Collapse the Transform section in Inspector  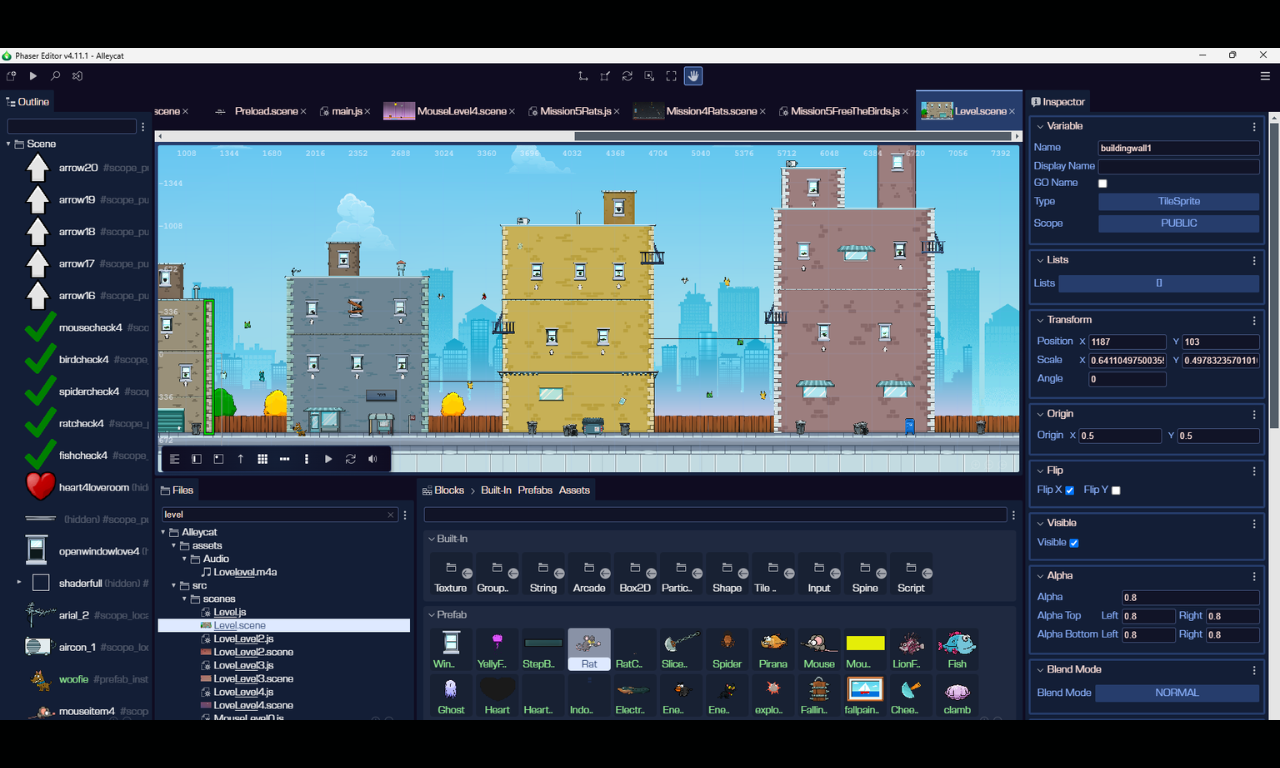pos(1040,320)
